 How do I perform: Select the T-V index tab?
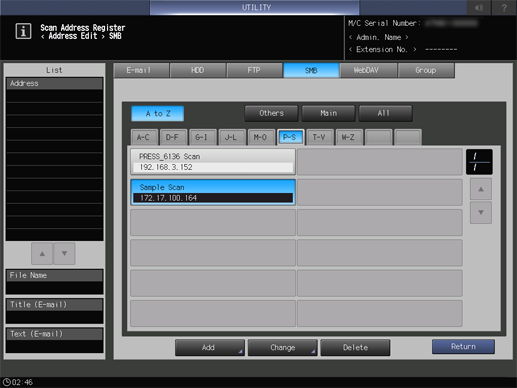[x=319, y=137]
